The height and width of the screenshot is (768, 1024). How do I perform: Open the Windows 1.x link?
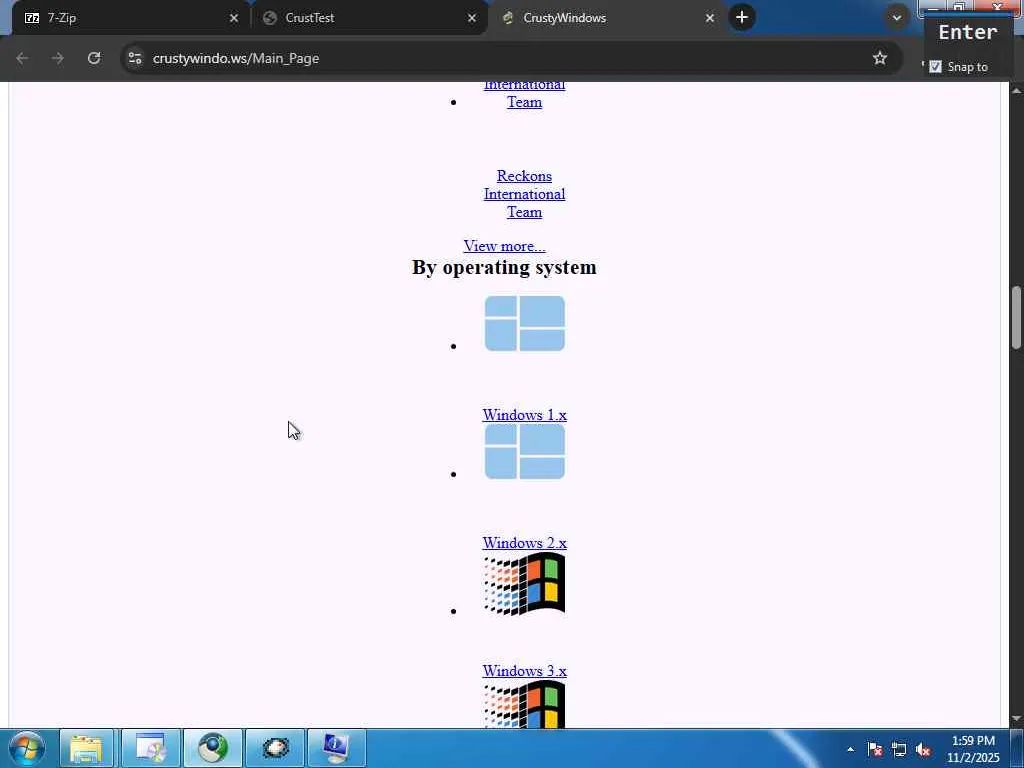(524, 415)
